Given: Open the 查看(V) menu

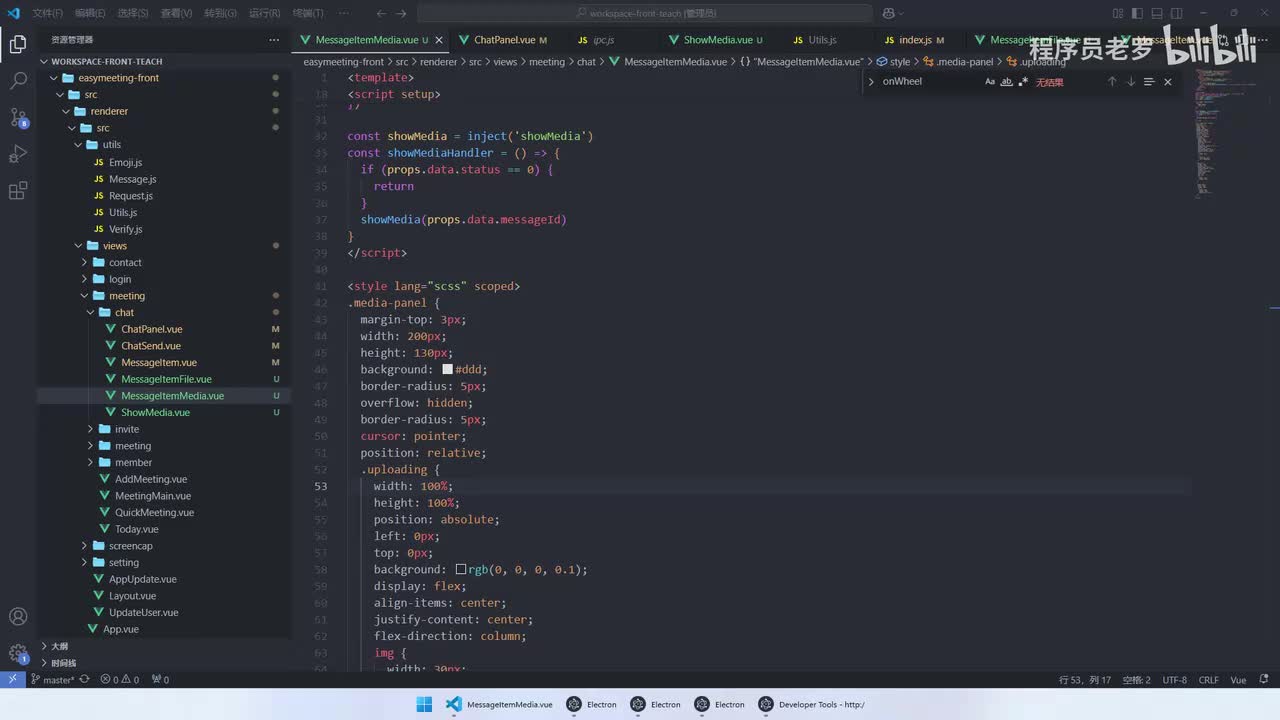Looking at the screenshot, I should click(x=176, y=13).
